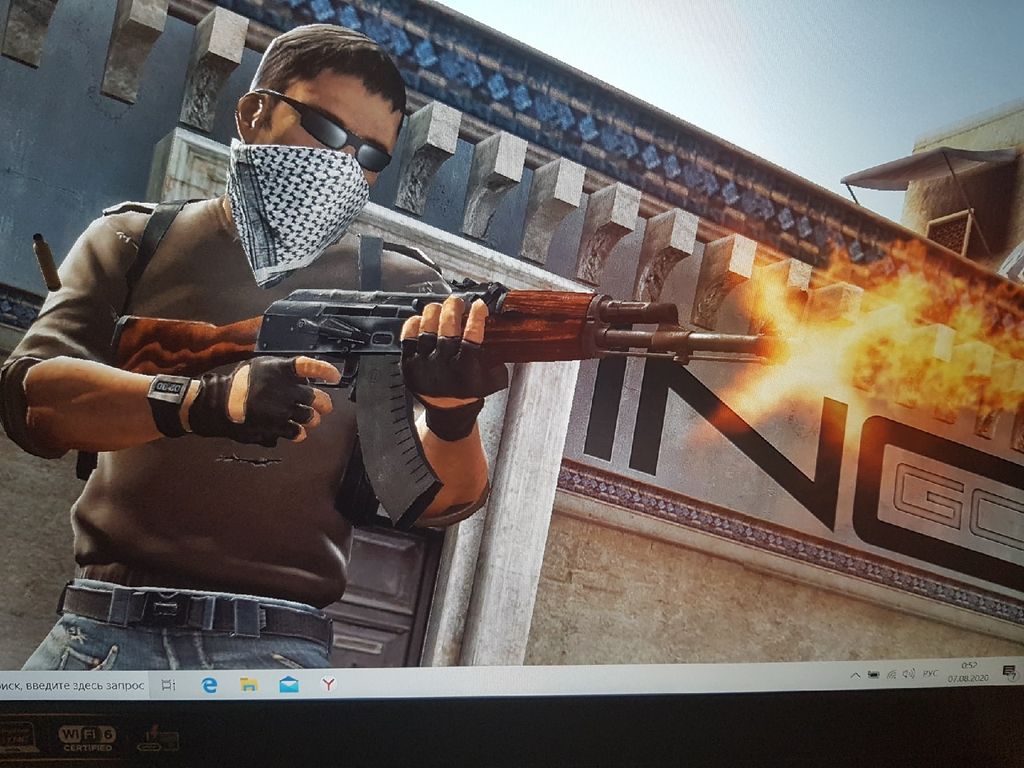Open Wi-Fi network settings in the tray
This screenshot has height=768, width=1024.
(x=891, y=675)
